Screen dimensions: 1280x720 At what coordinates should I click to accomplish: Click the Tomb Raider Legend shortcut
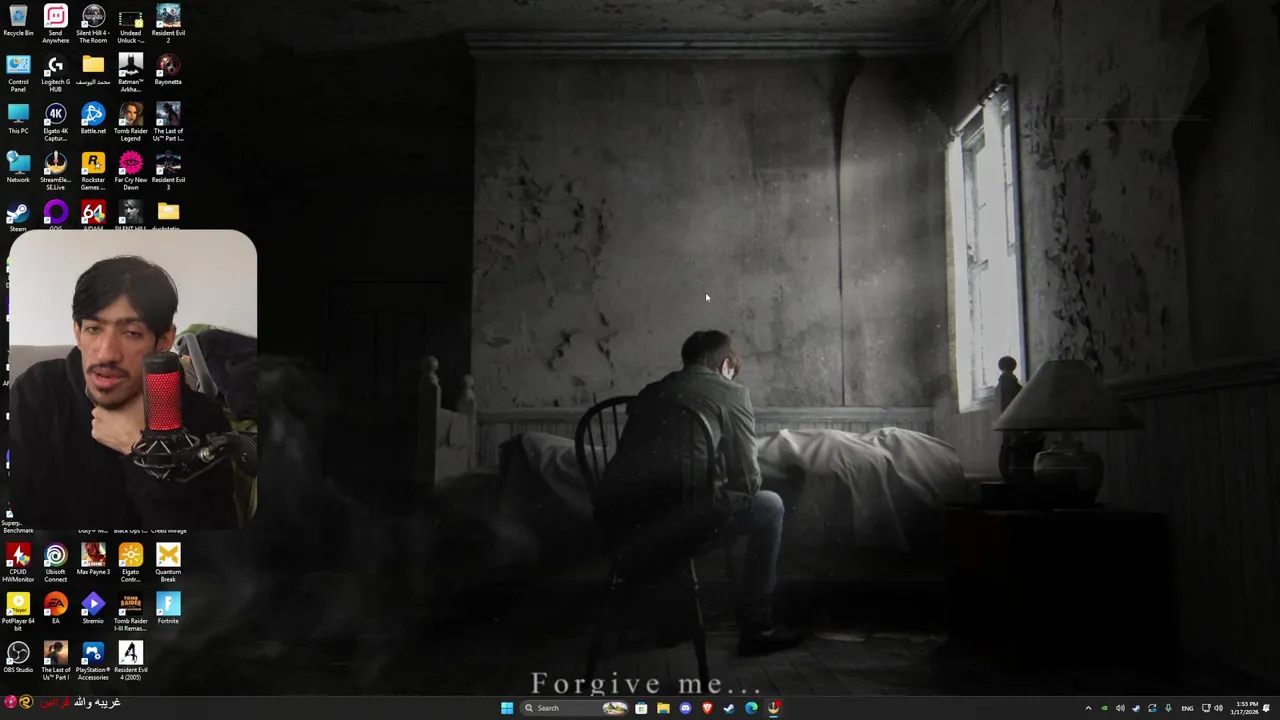pos(130,122)
